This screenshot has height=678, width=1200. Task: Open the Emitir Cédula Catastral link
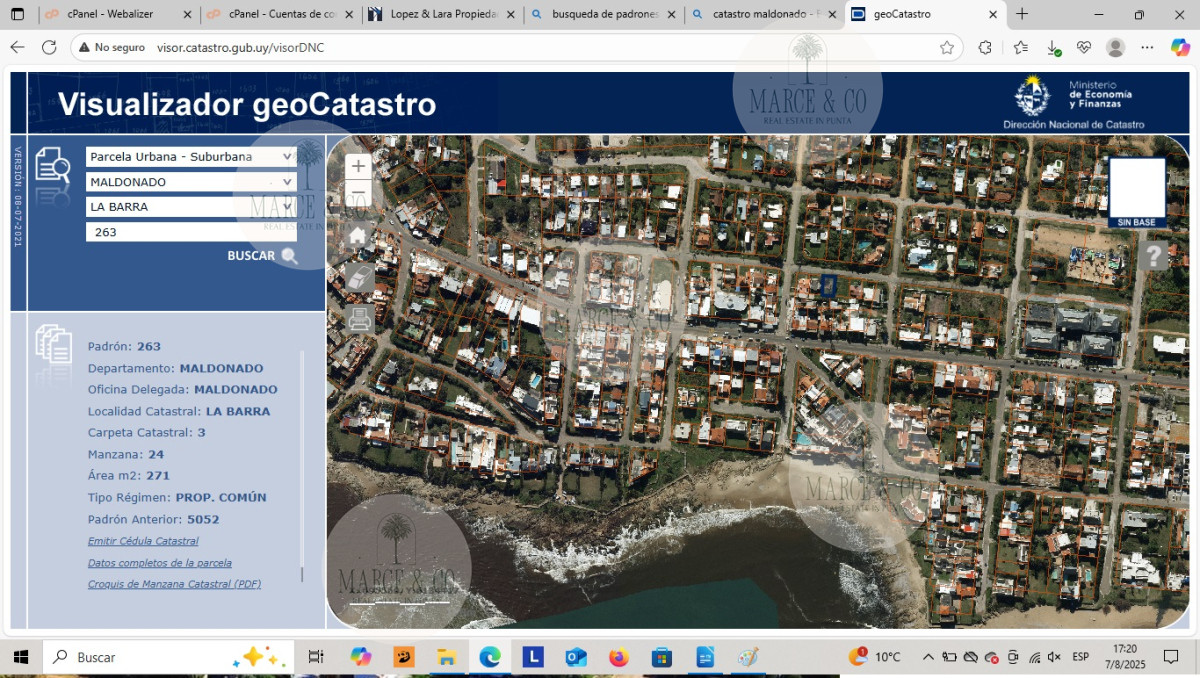(x=143, y=541)
